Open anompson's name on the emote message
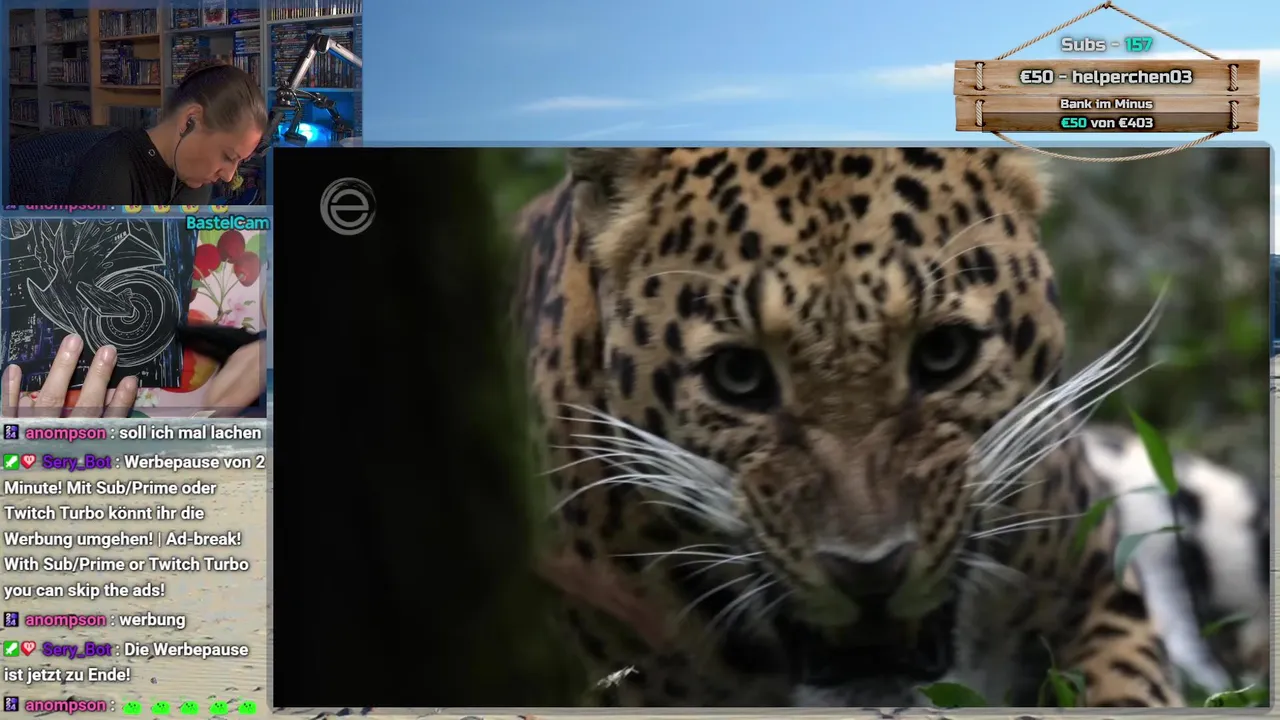This screenshot has width=1280, height=720. tap(65, 706)
